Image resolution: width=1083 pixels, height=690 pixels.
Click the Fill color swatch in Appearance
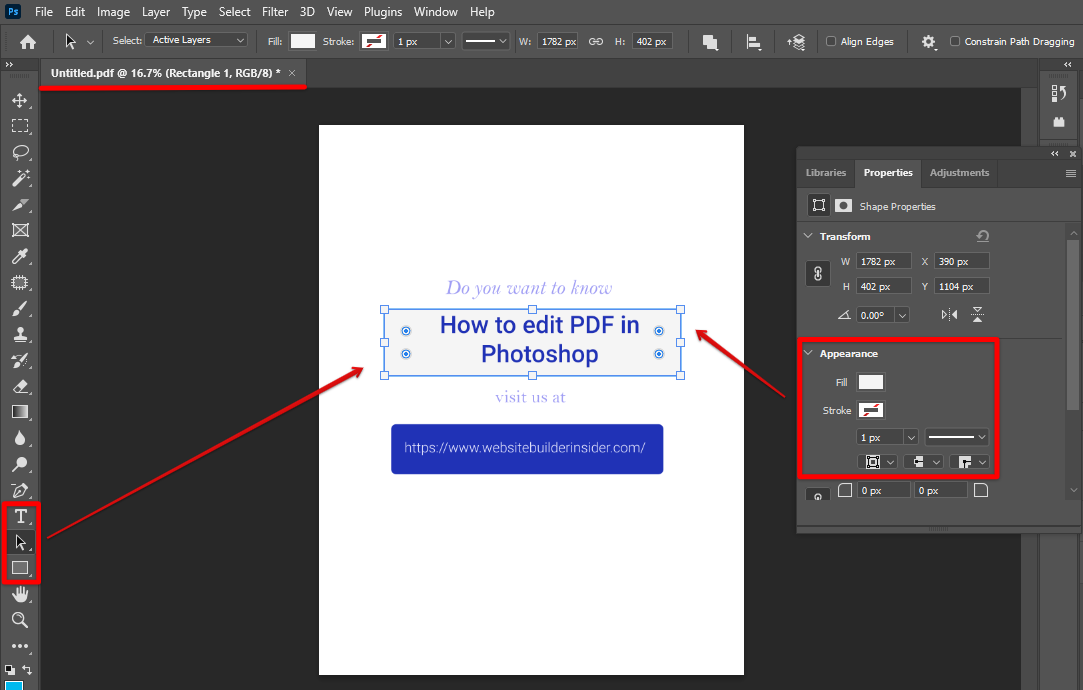tap(871, 382)
